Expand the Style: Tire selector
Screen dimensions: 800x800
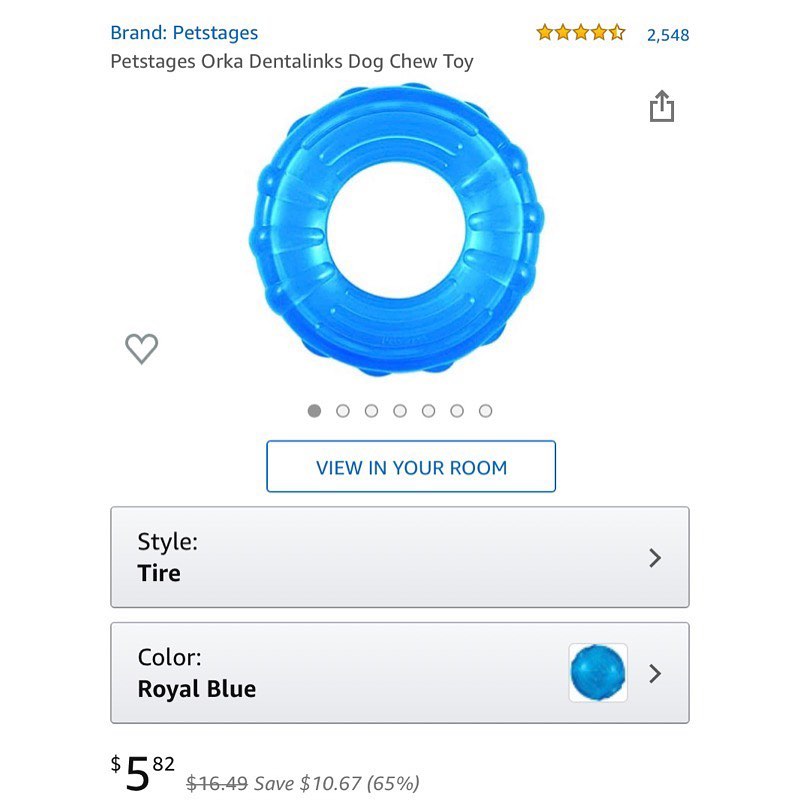[x=400, y=557]
